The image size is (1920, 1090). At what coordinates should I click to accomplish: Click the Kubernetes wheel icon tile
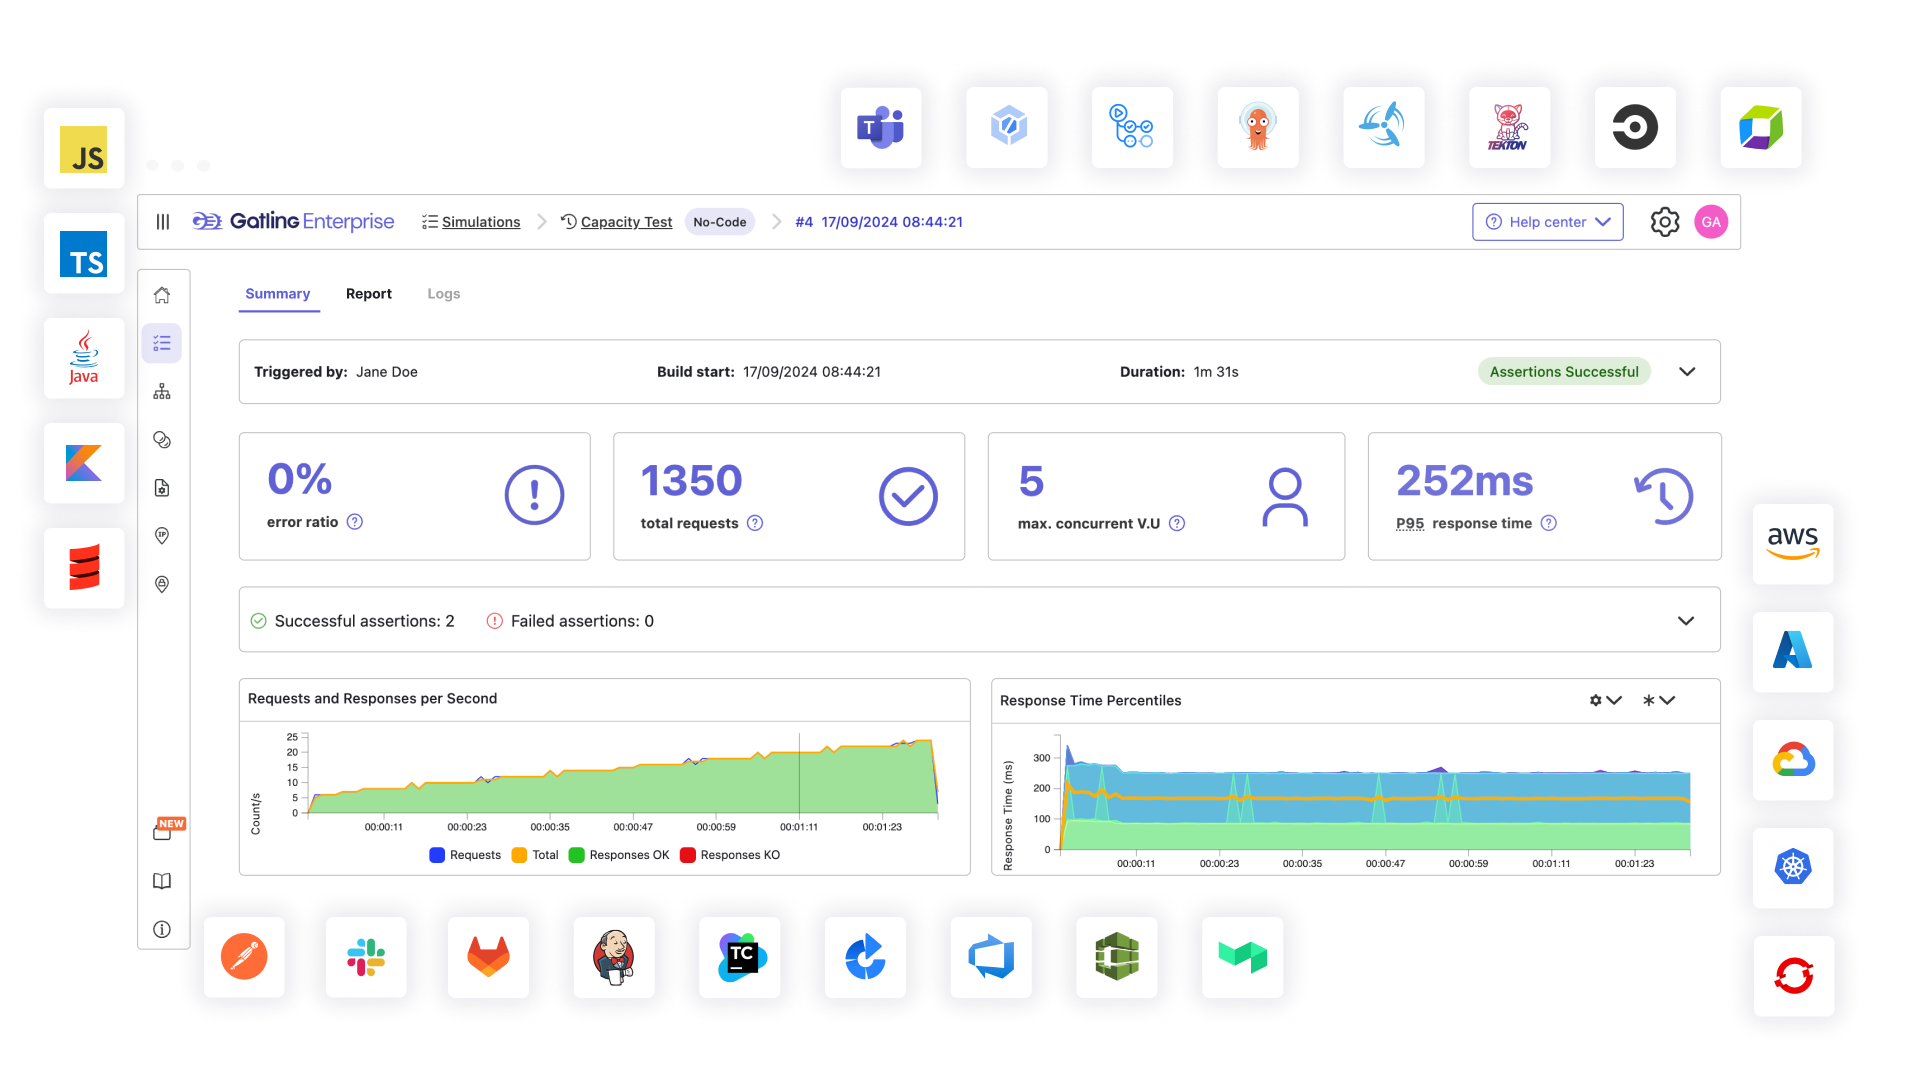(1793, 868)
